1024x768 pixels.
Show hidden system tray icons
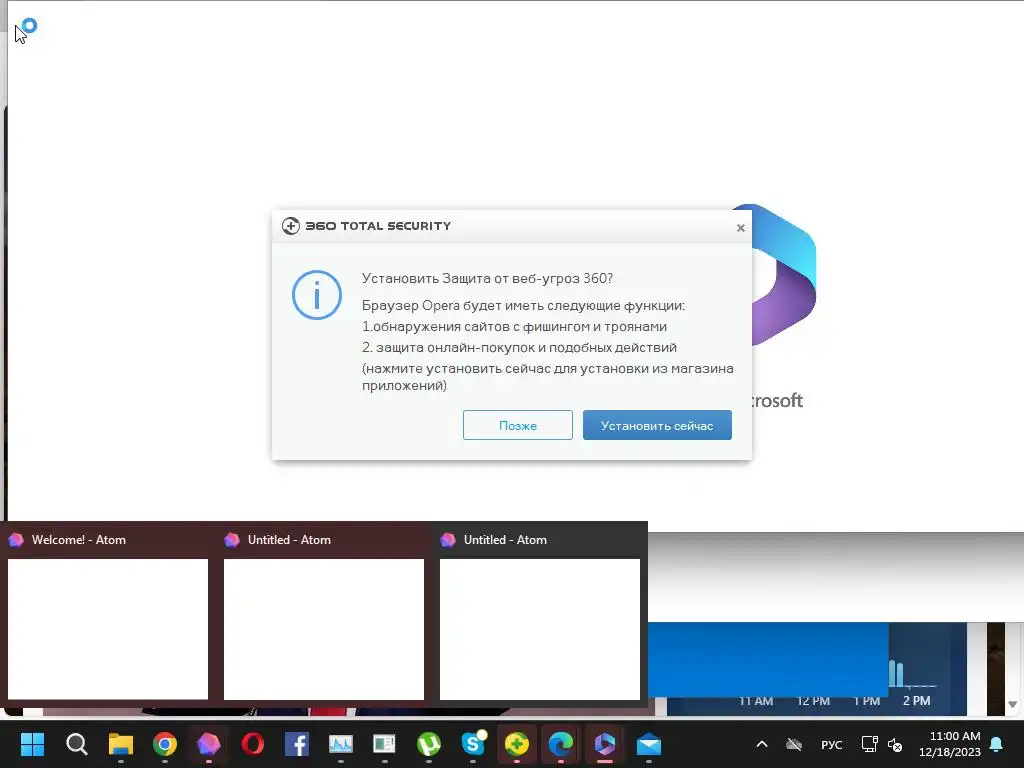coord(761,744)
